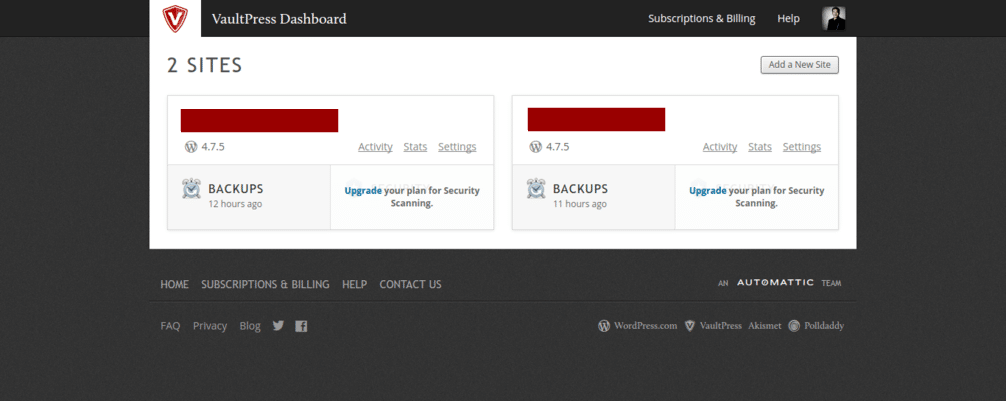Click the '11 hours ago' backup timestamp
Screen dimensions: 1006x401
coord(579,204)
